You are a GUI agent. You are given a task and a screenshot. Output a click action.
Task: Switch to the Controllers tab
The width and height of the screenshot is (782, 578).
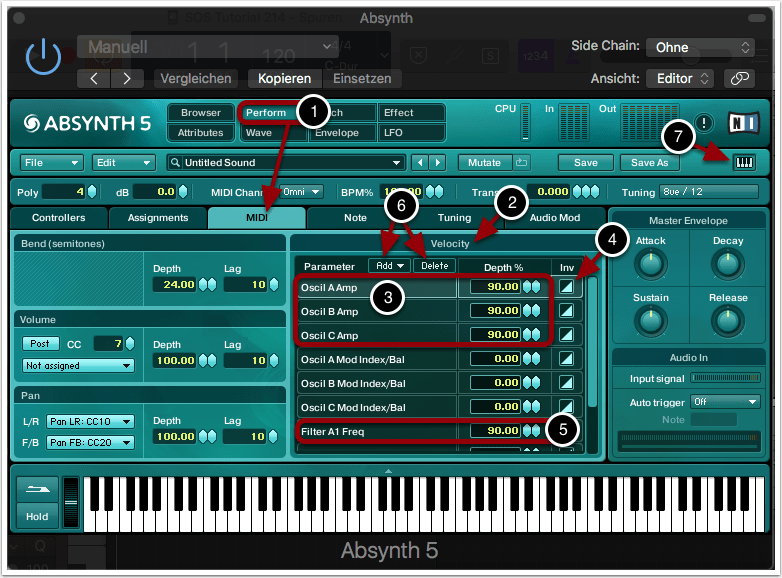(59, 218)
